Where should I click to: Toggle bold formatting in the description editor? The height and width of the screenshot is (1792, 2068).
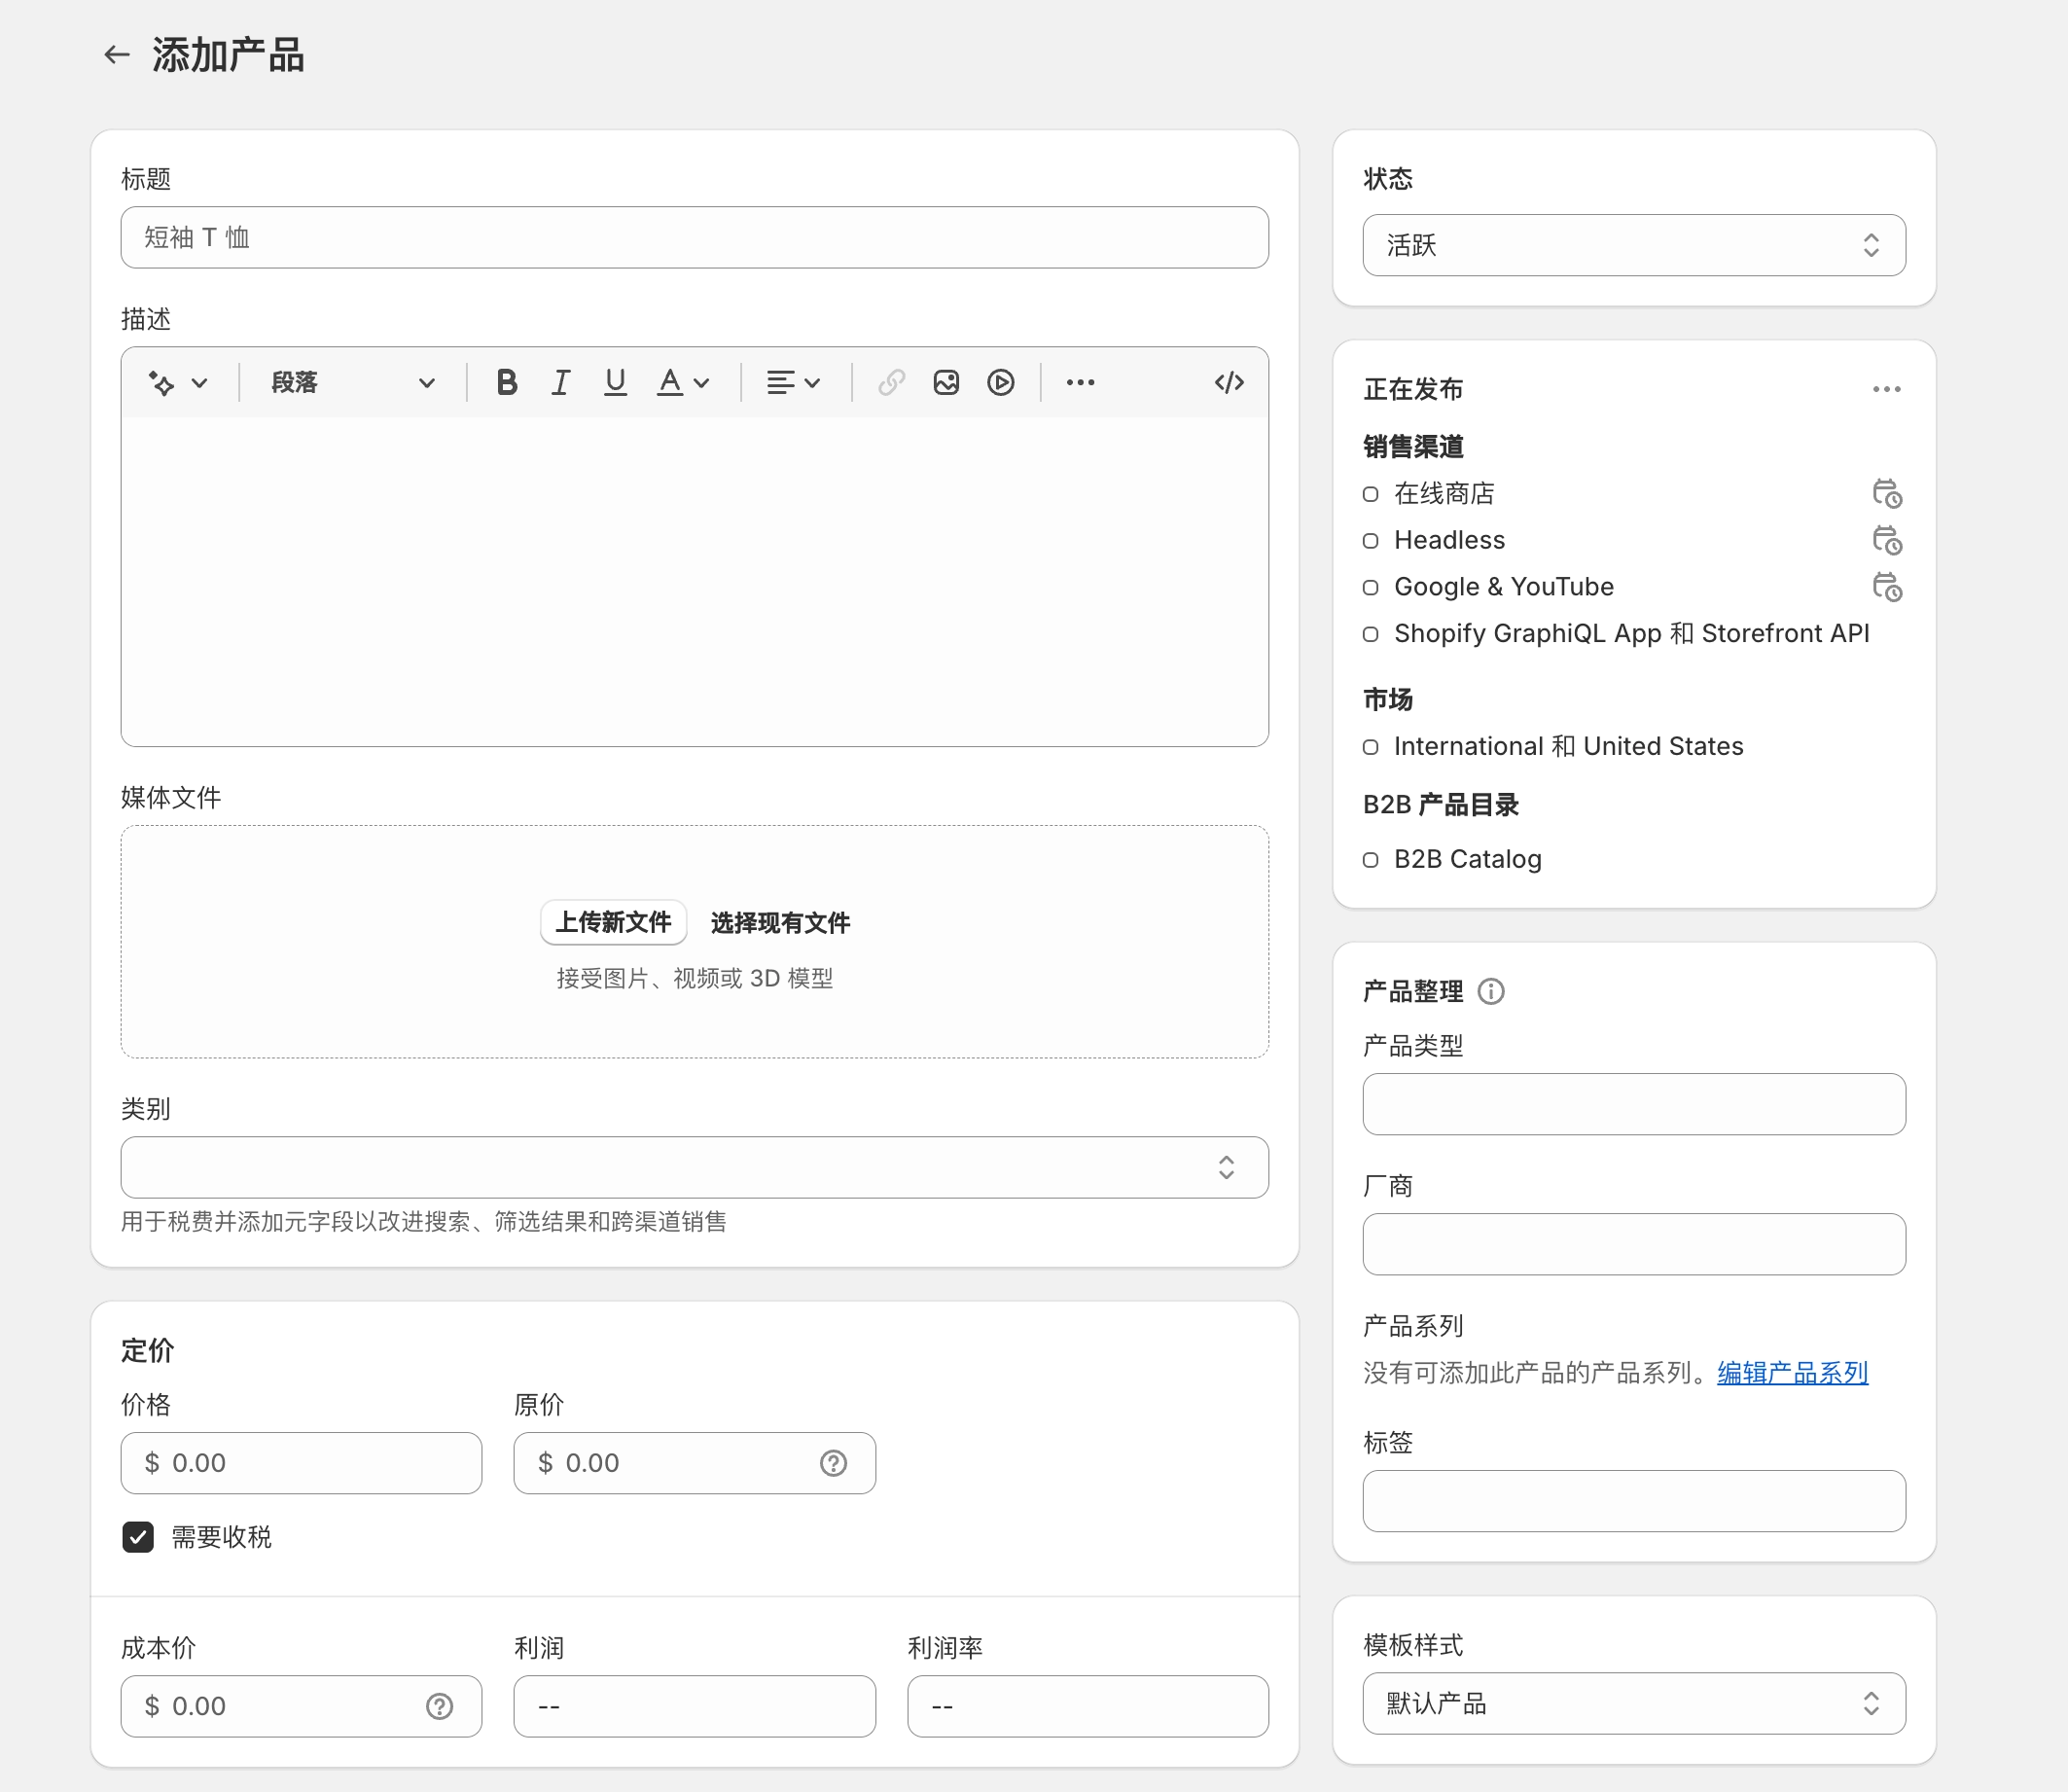click(x=506, y=382)
